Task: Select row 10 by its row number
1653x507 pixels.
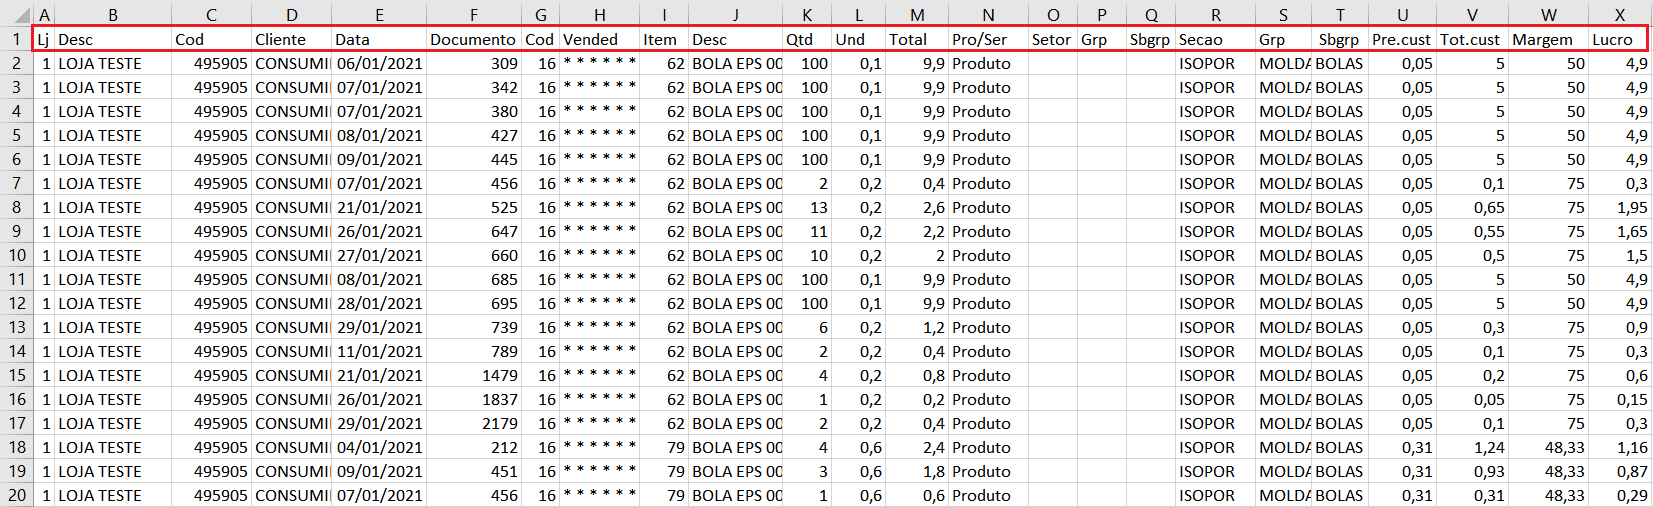Action: (x=16, y=255)
